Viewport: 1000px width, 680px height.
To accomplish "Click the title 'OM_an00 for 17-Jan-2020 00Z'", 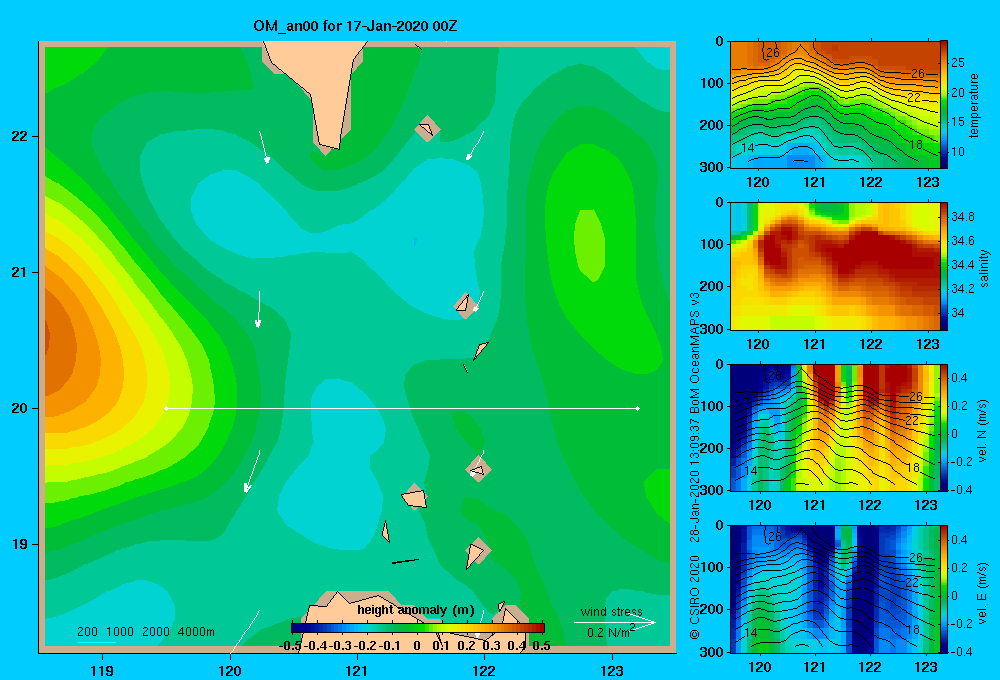I will click(x=355, y=26).
